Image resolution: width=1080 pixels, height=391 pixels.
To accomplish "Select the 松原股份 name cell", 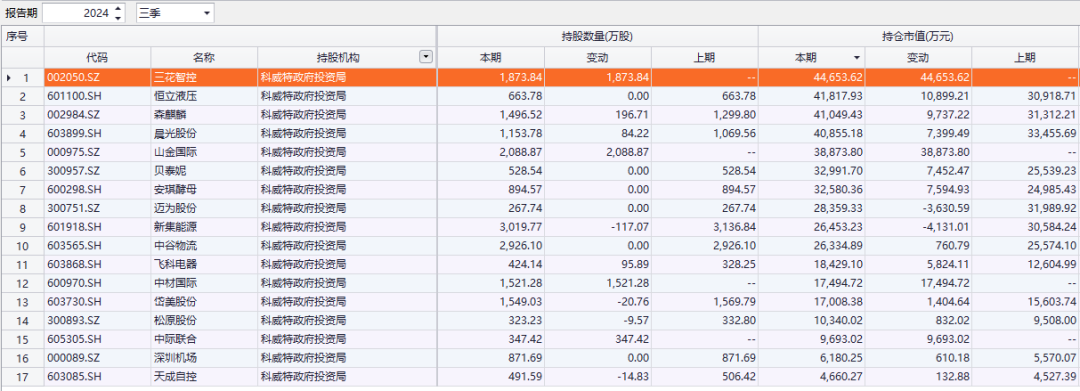I will click(x=205, y=320).
